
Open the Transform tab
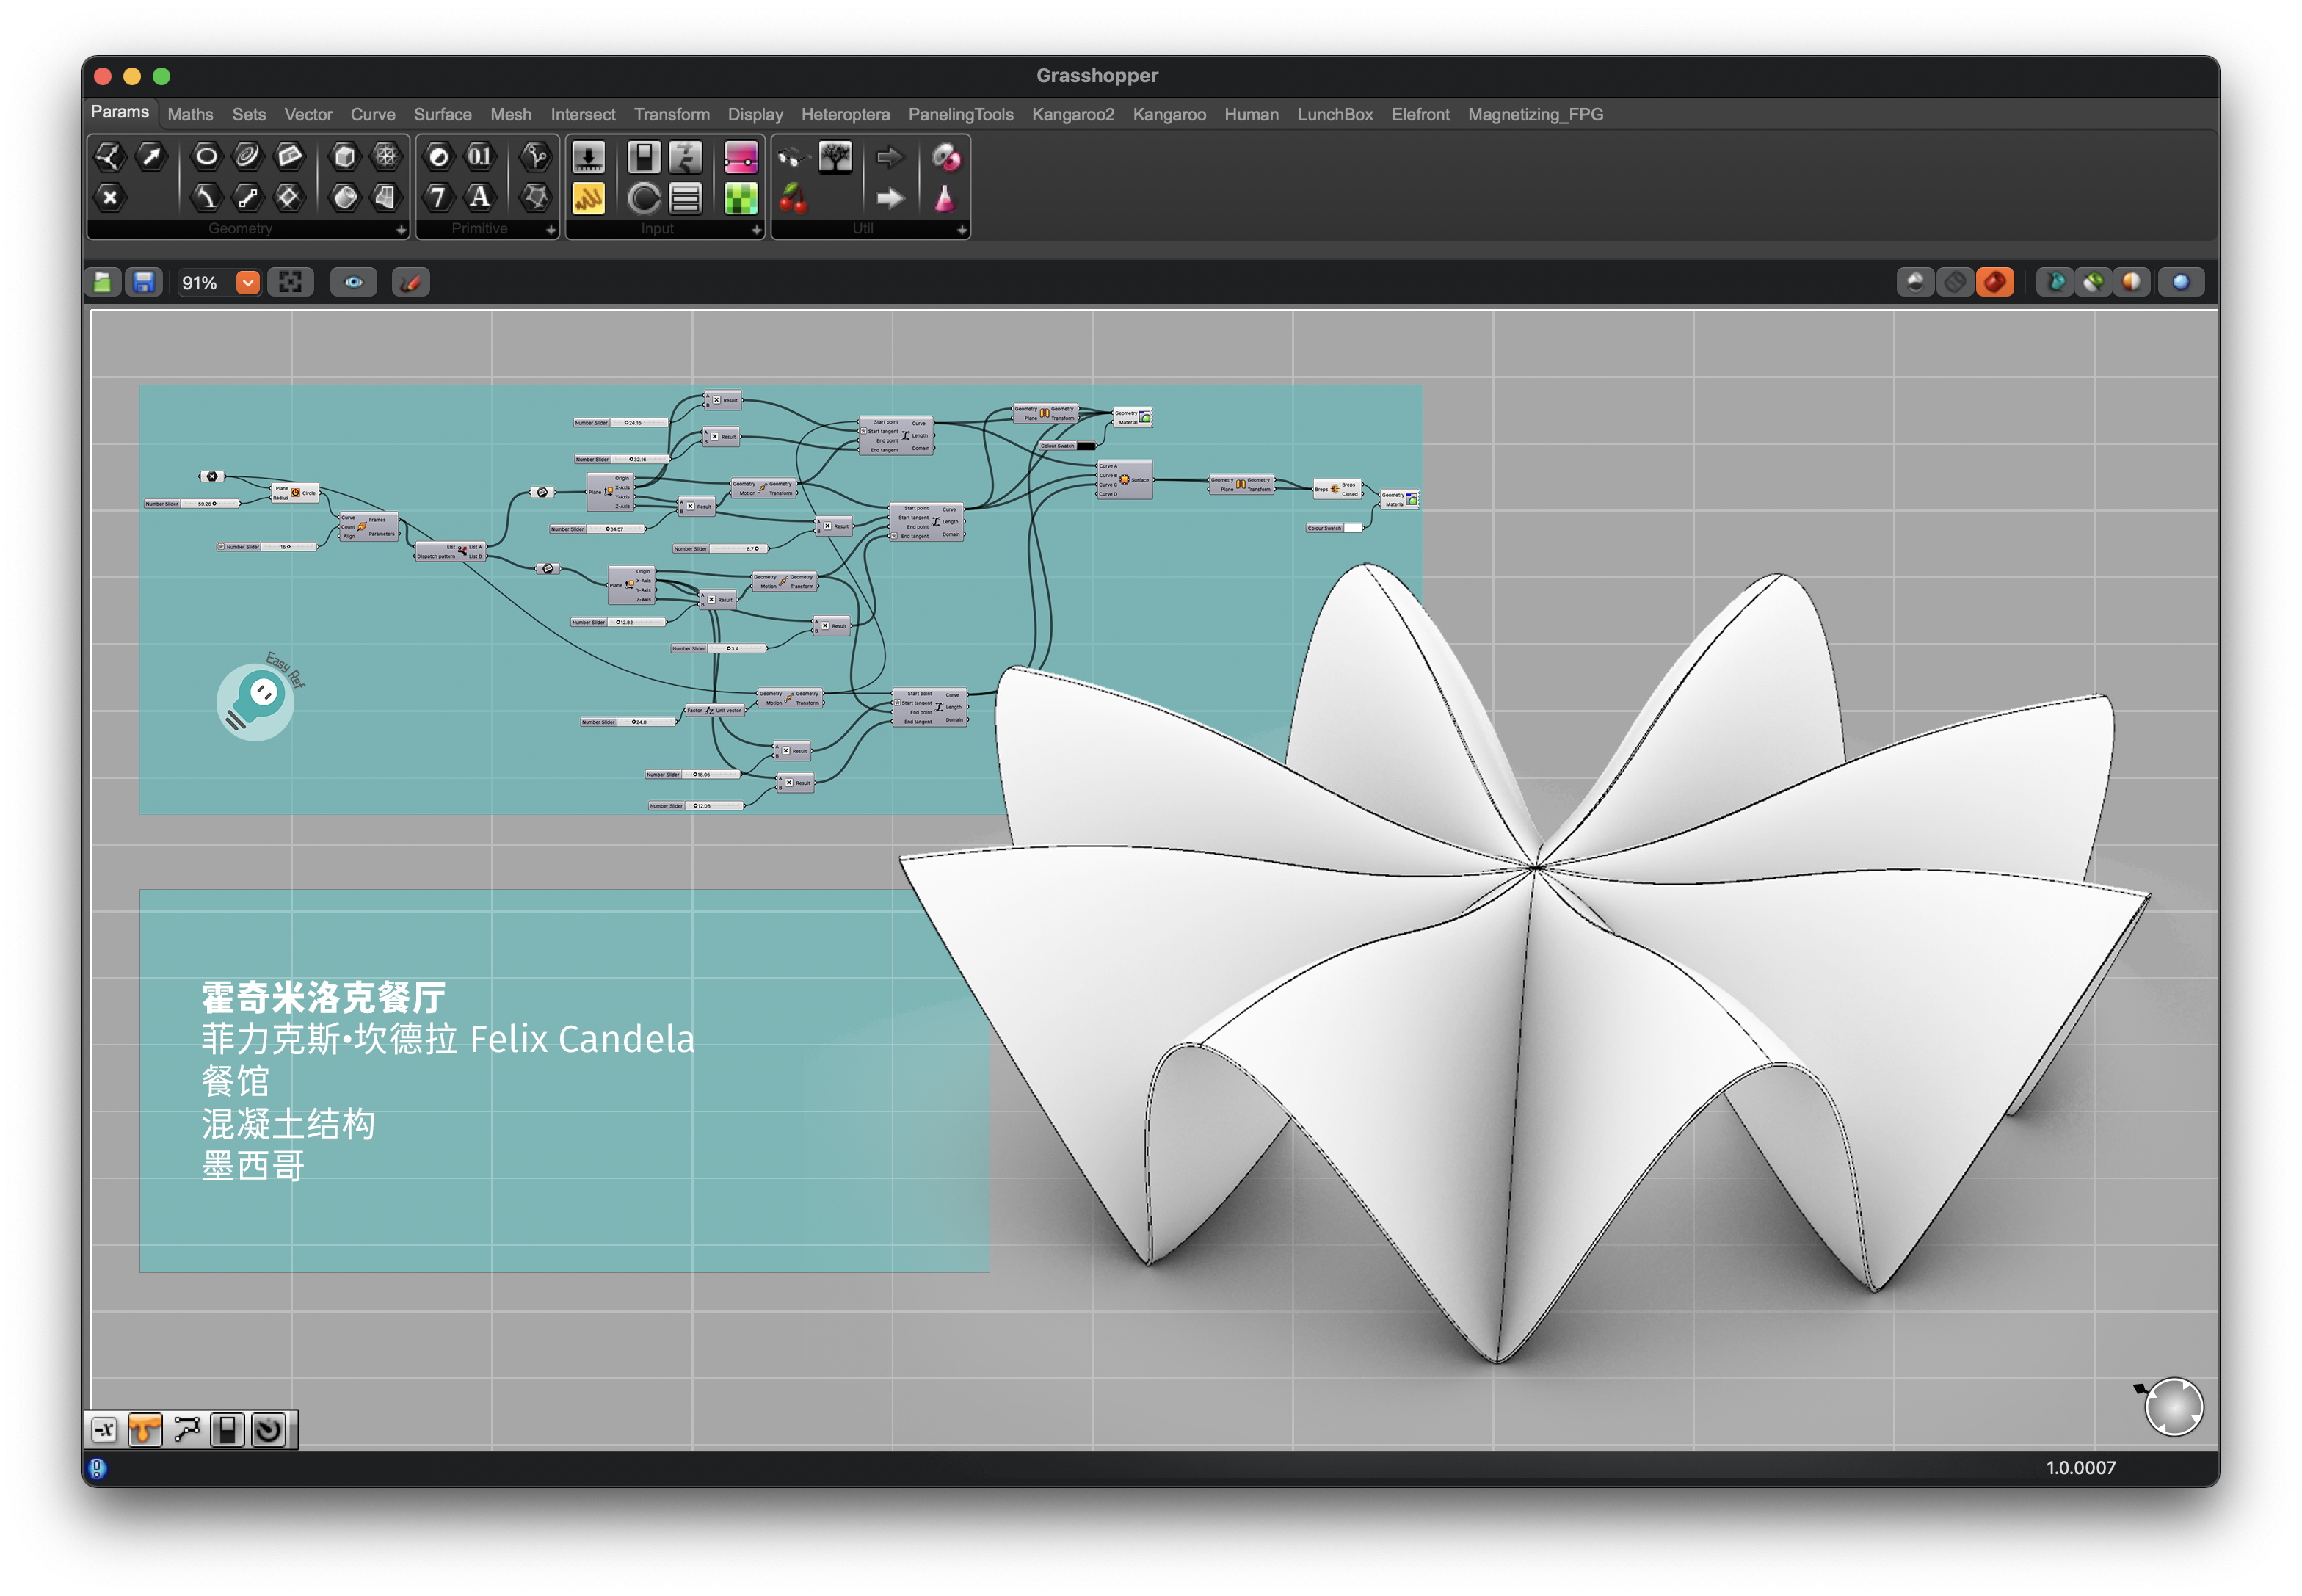671,115
